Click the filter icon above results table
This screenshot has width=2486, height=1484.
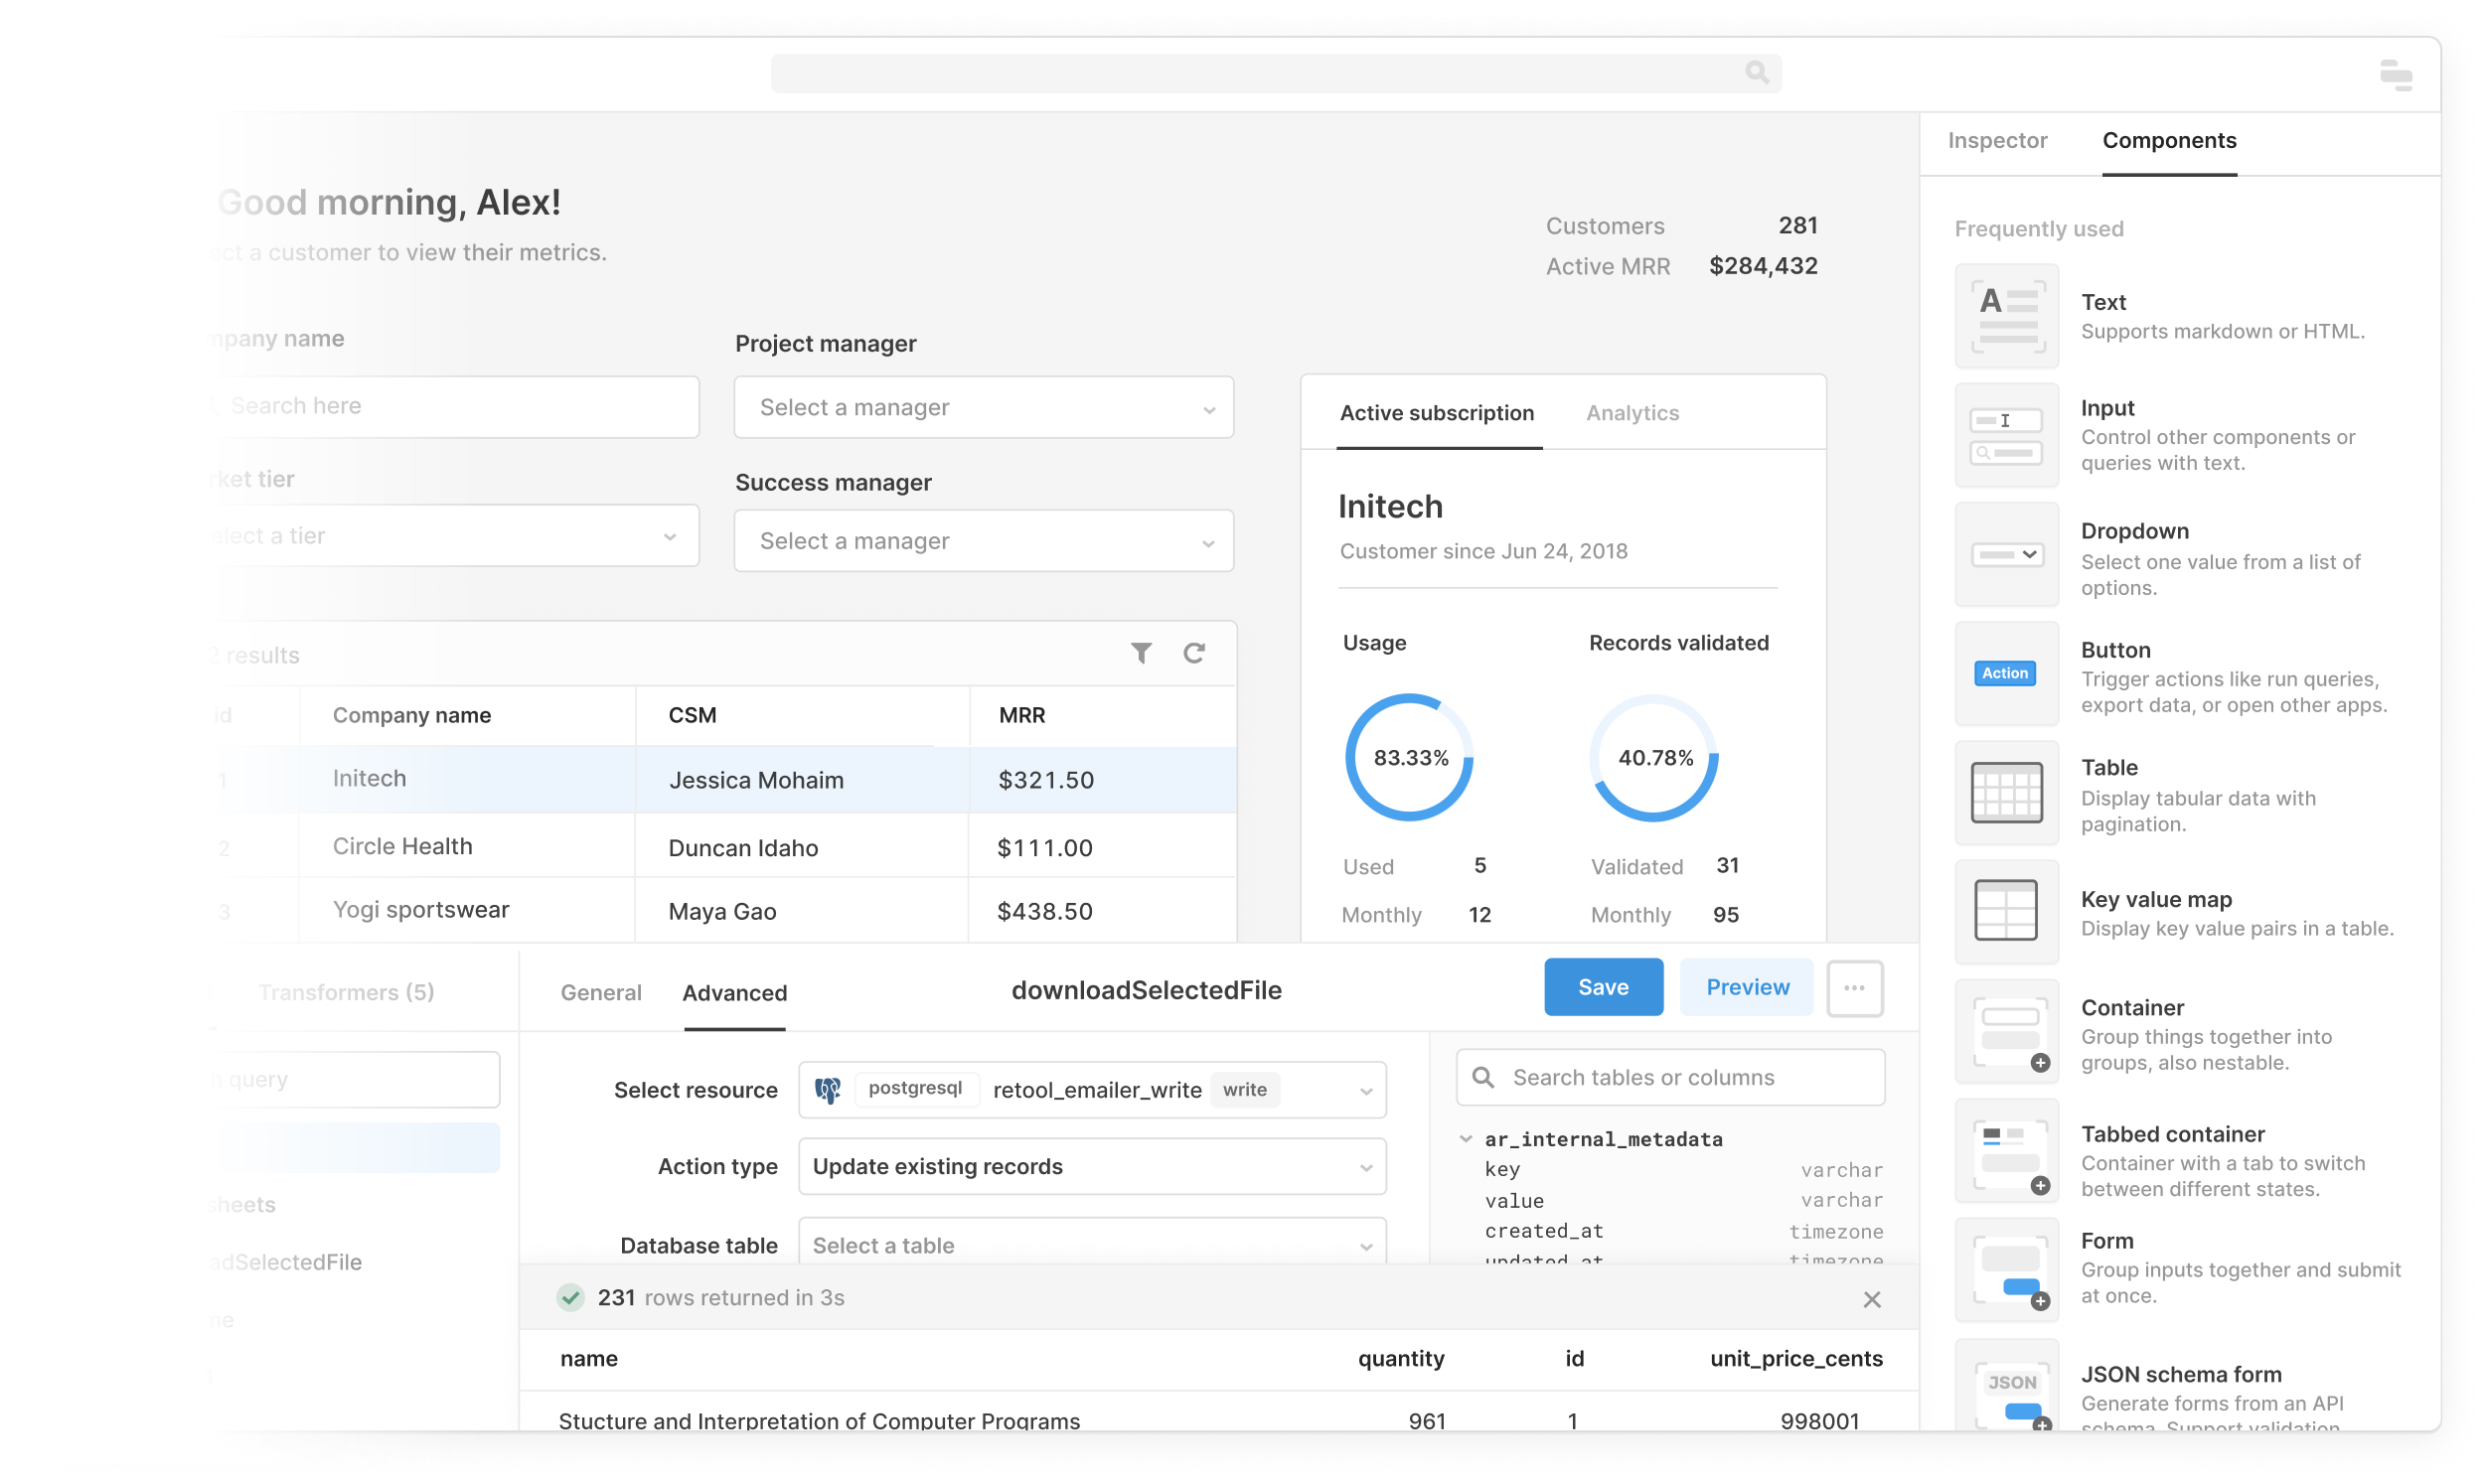pos(1142,652)
